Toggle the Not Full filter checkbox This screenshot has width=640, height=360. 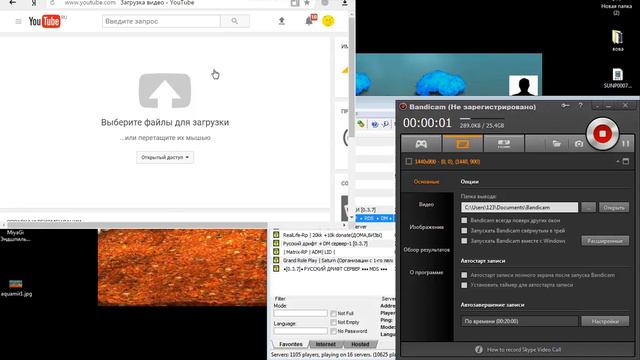[333, 313]
